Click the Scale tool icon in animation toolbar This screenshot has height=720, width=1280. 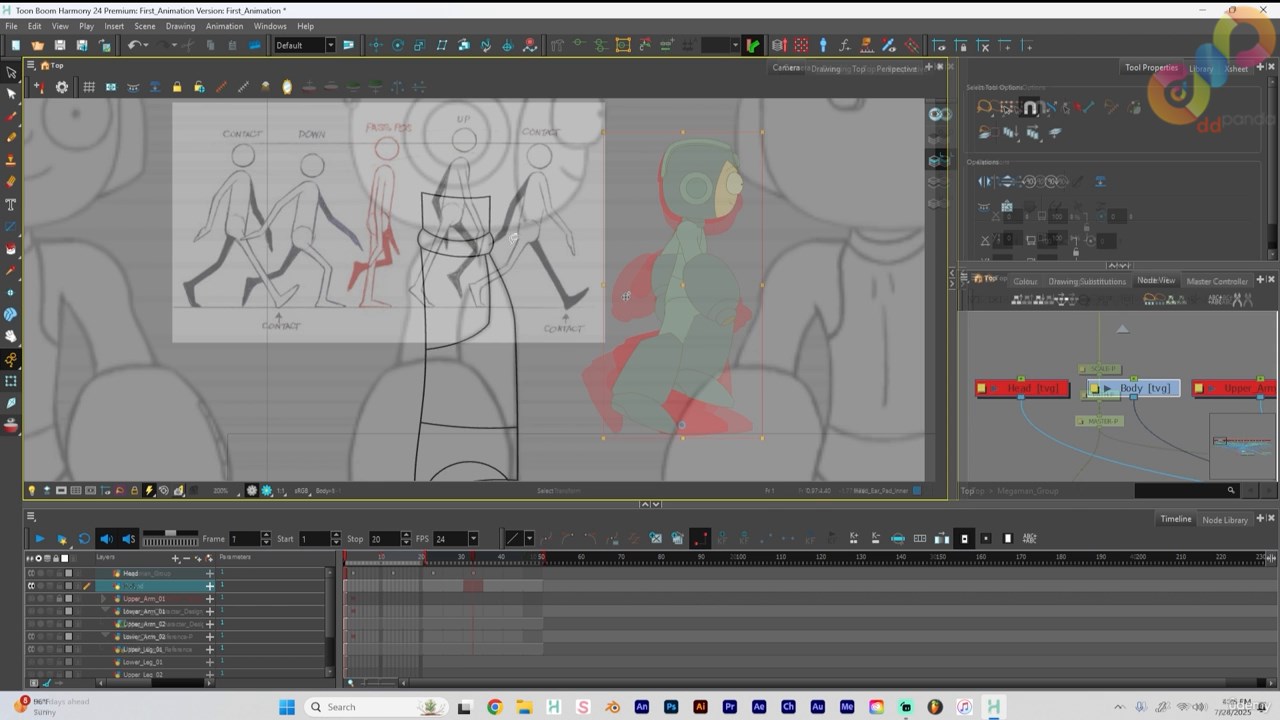click(x=420, y=45)
